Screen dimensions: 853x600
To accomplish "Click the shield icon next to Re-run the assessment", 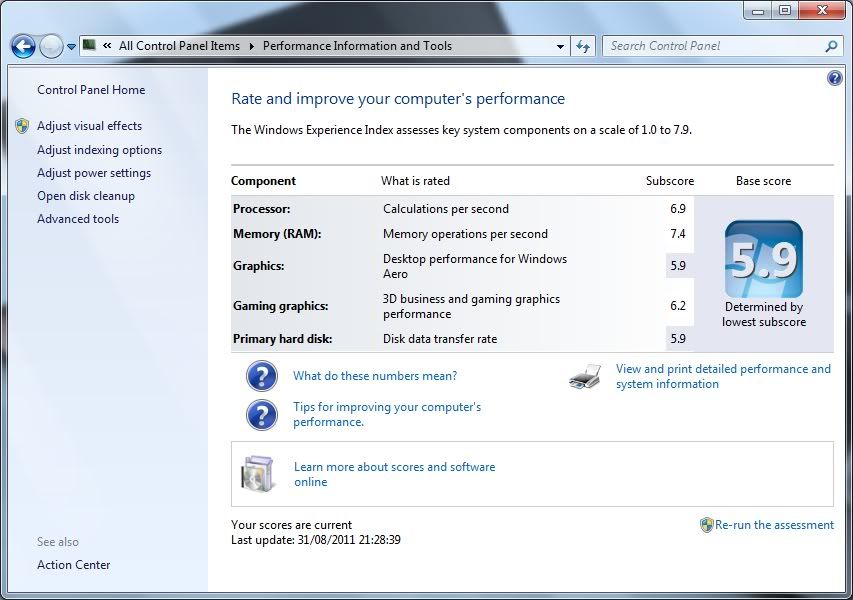I will tap(706, 525).
